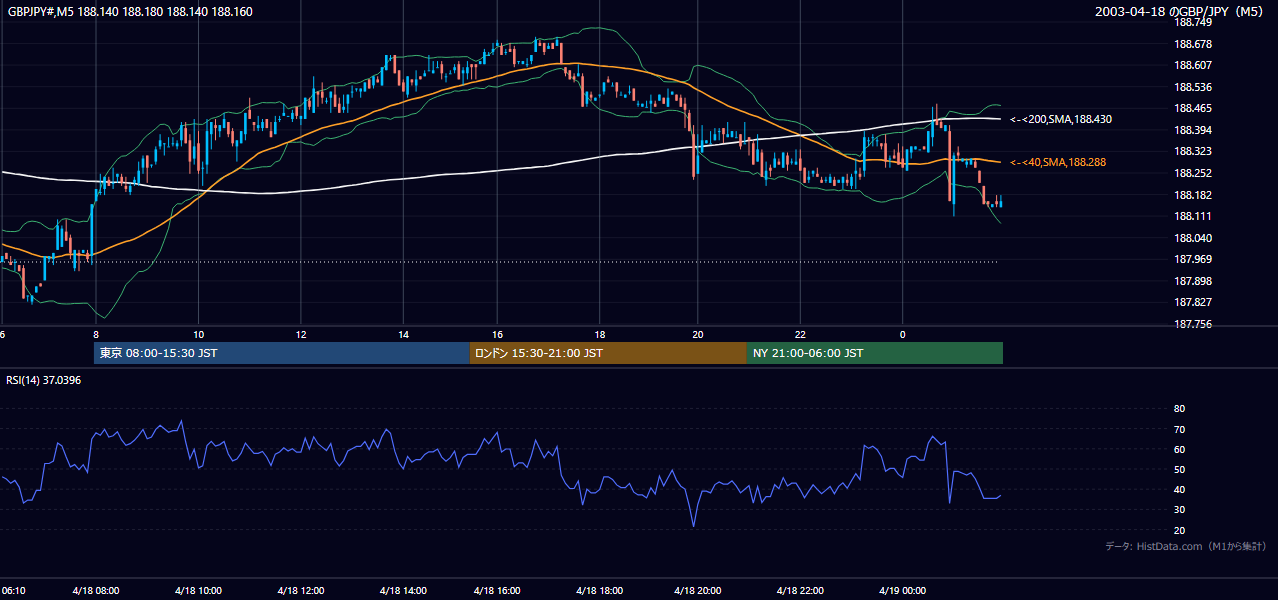Click the 4/18 10:00 date label
Image resolution: width=1278 pixels, height=600 pixels.
coord(198,590)
